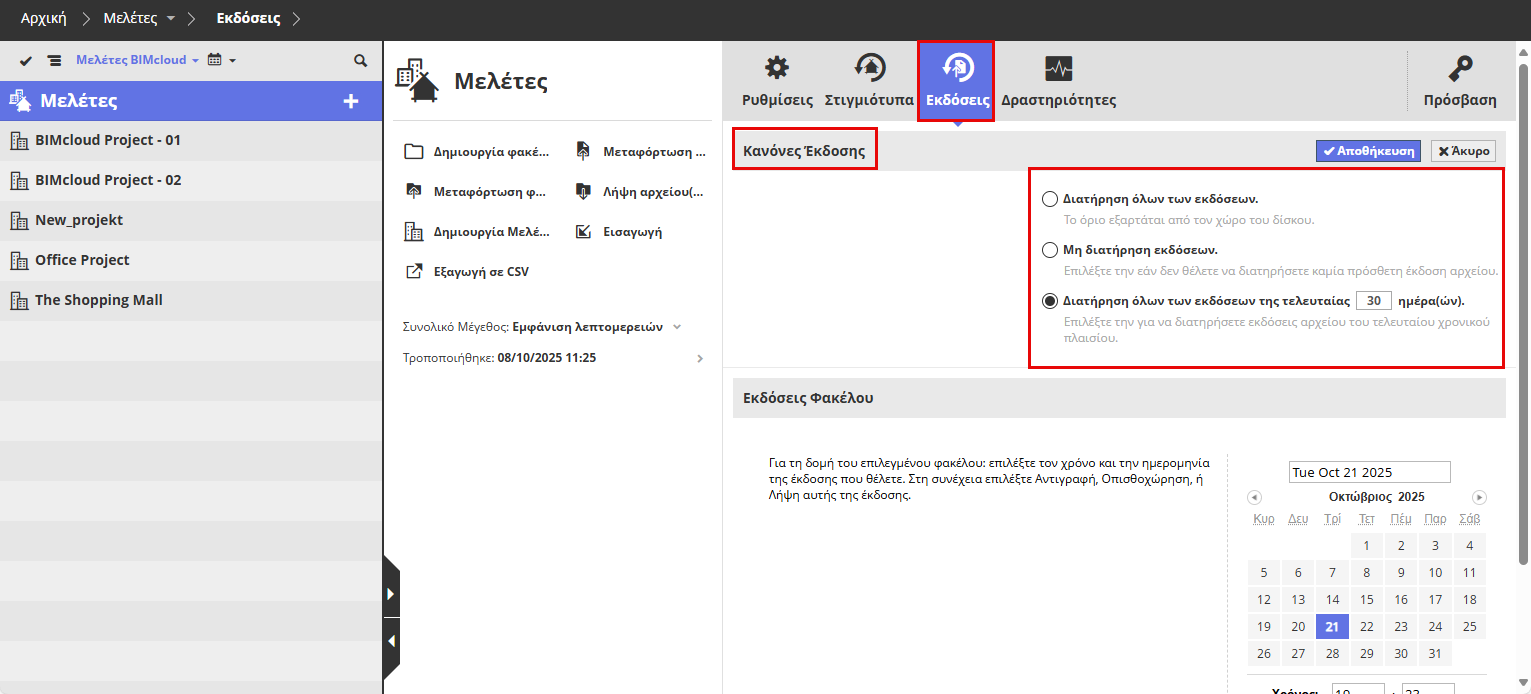This screenshot has width=1531, height=694.
Task: Click the Εκδόσεις Φακέλου section heading
Action: coord(808,397)
